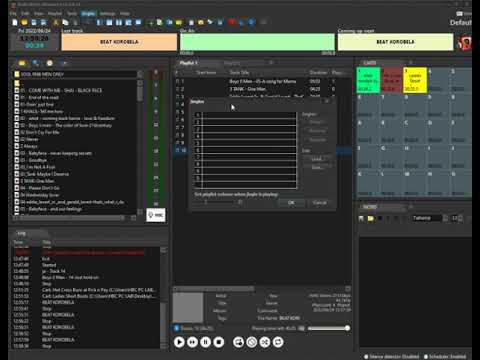Select '01 - COME WITH ME' track in list

[61, 90]
